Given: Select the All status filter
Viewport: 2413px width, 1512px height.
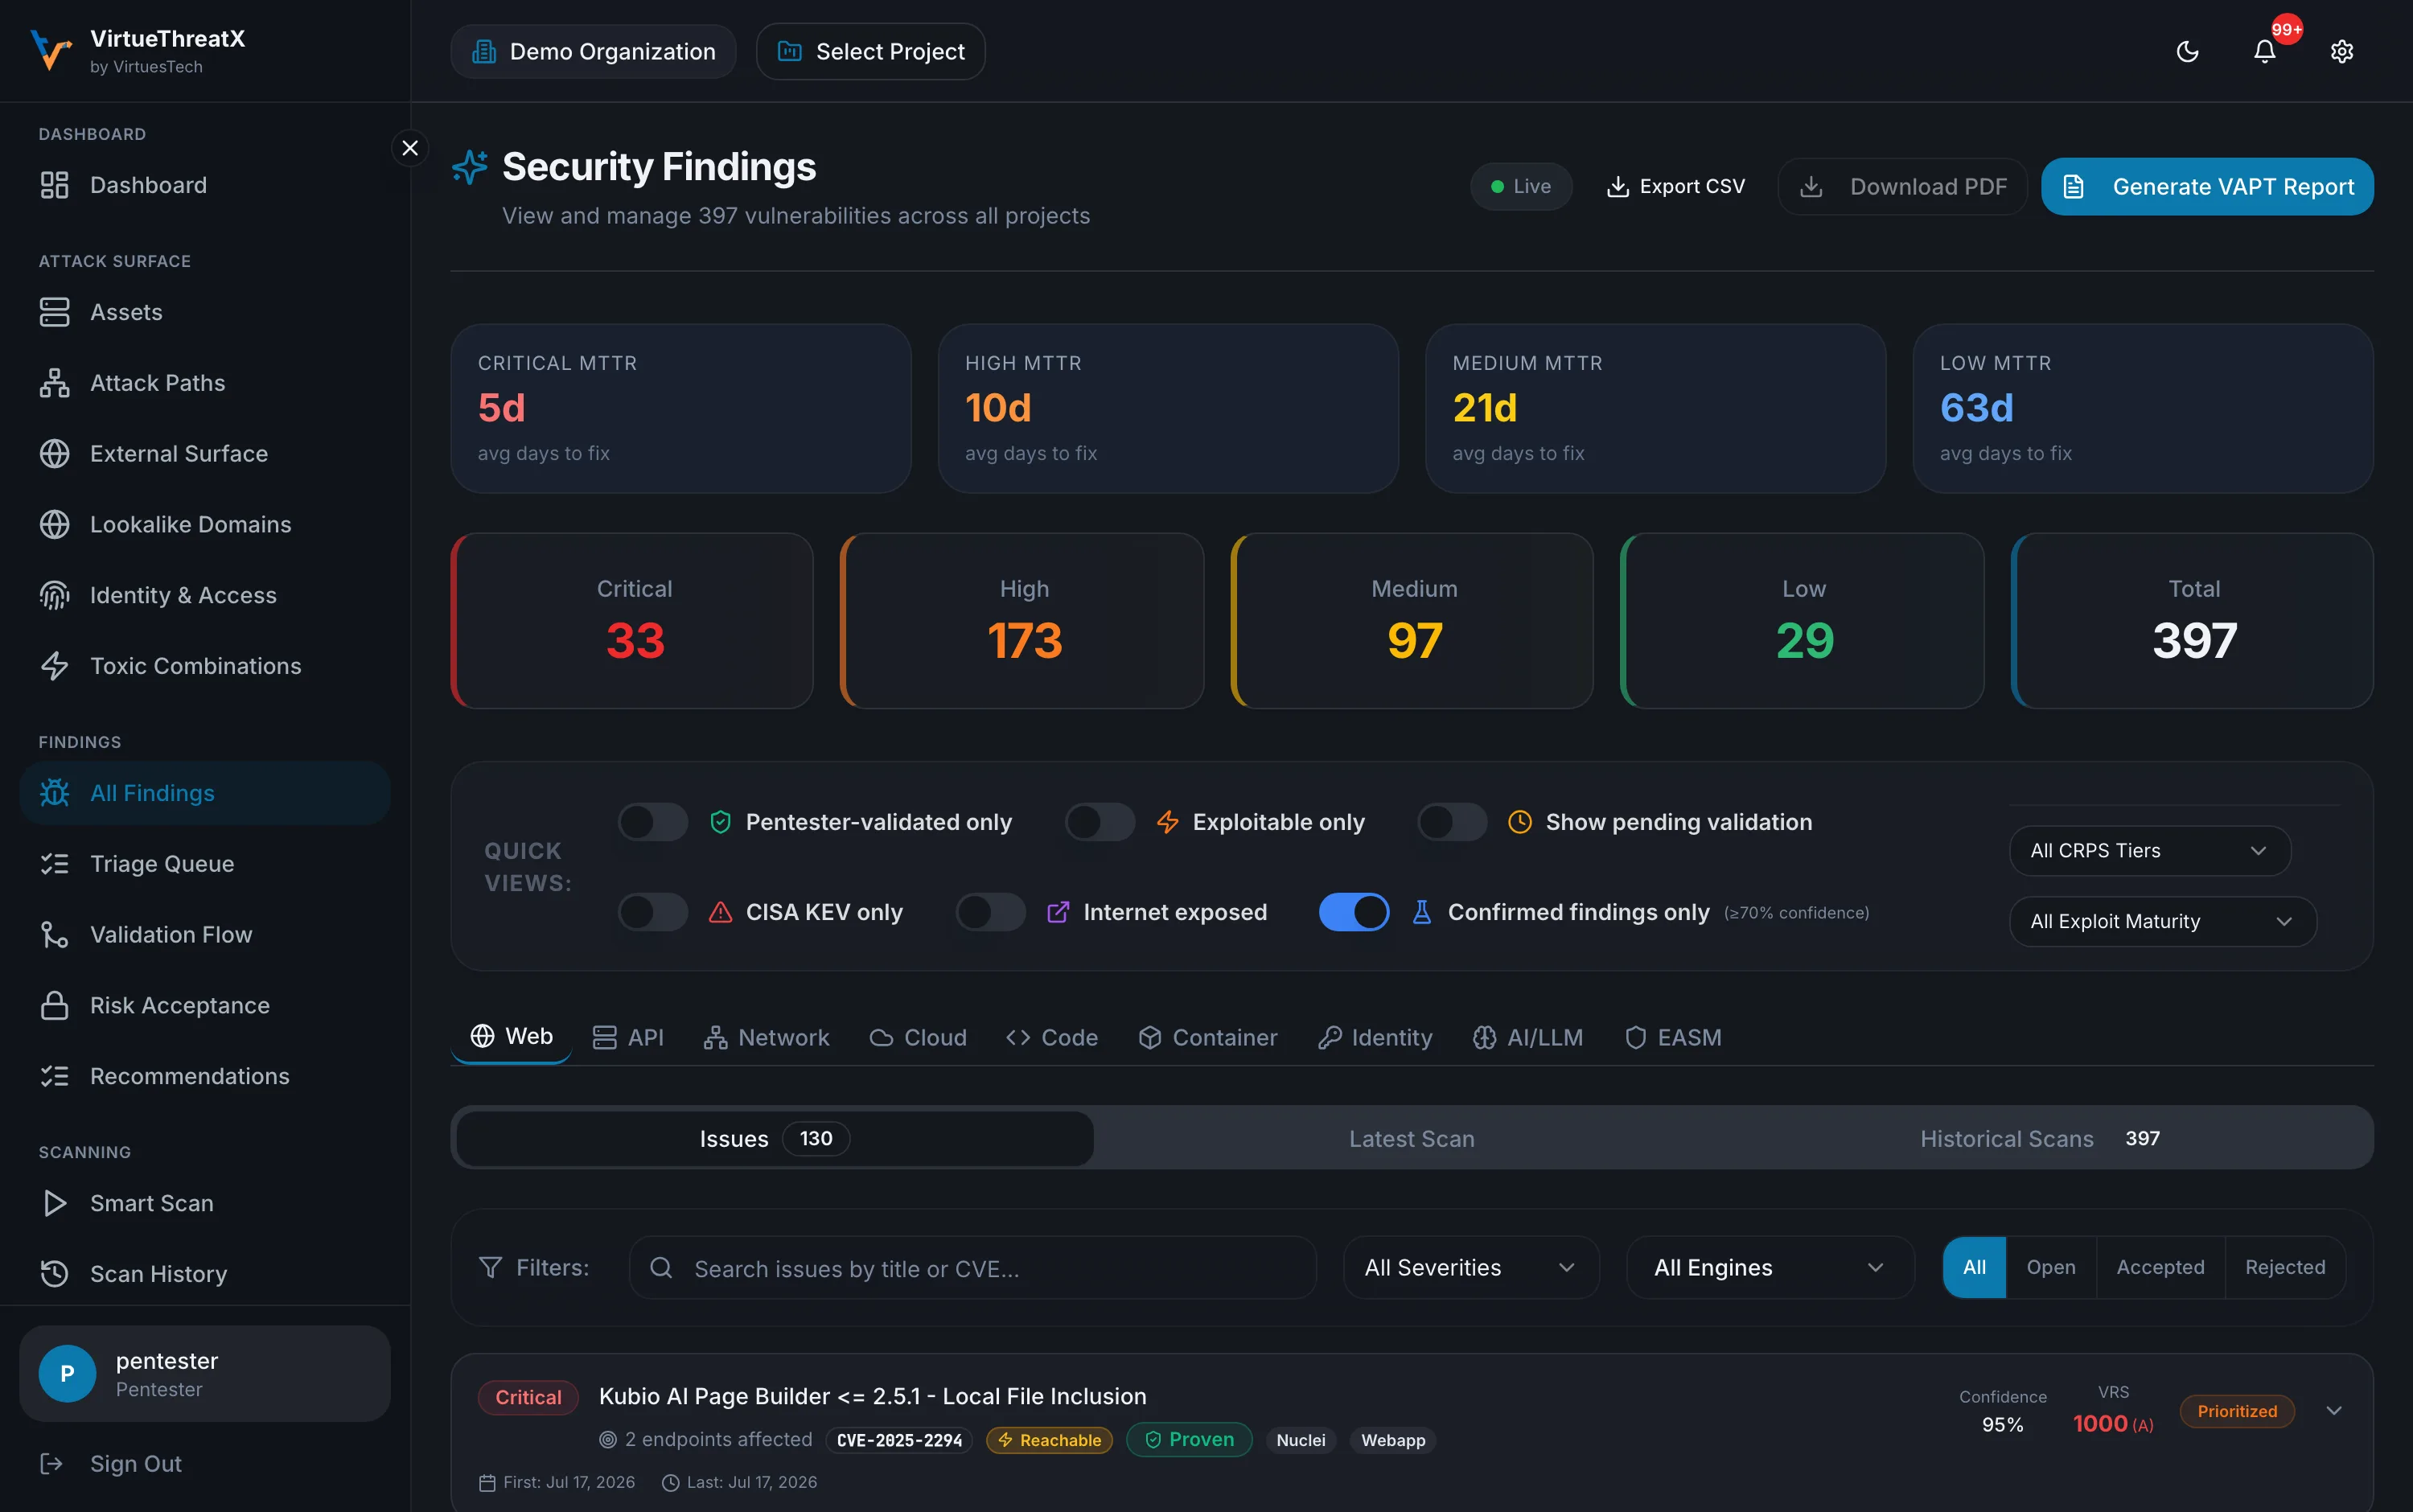Looking at the screenshot, I should (x=1974, y=1268).
